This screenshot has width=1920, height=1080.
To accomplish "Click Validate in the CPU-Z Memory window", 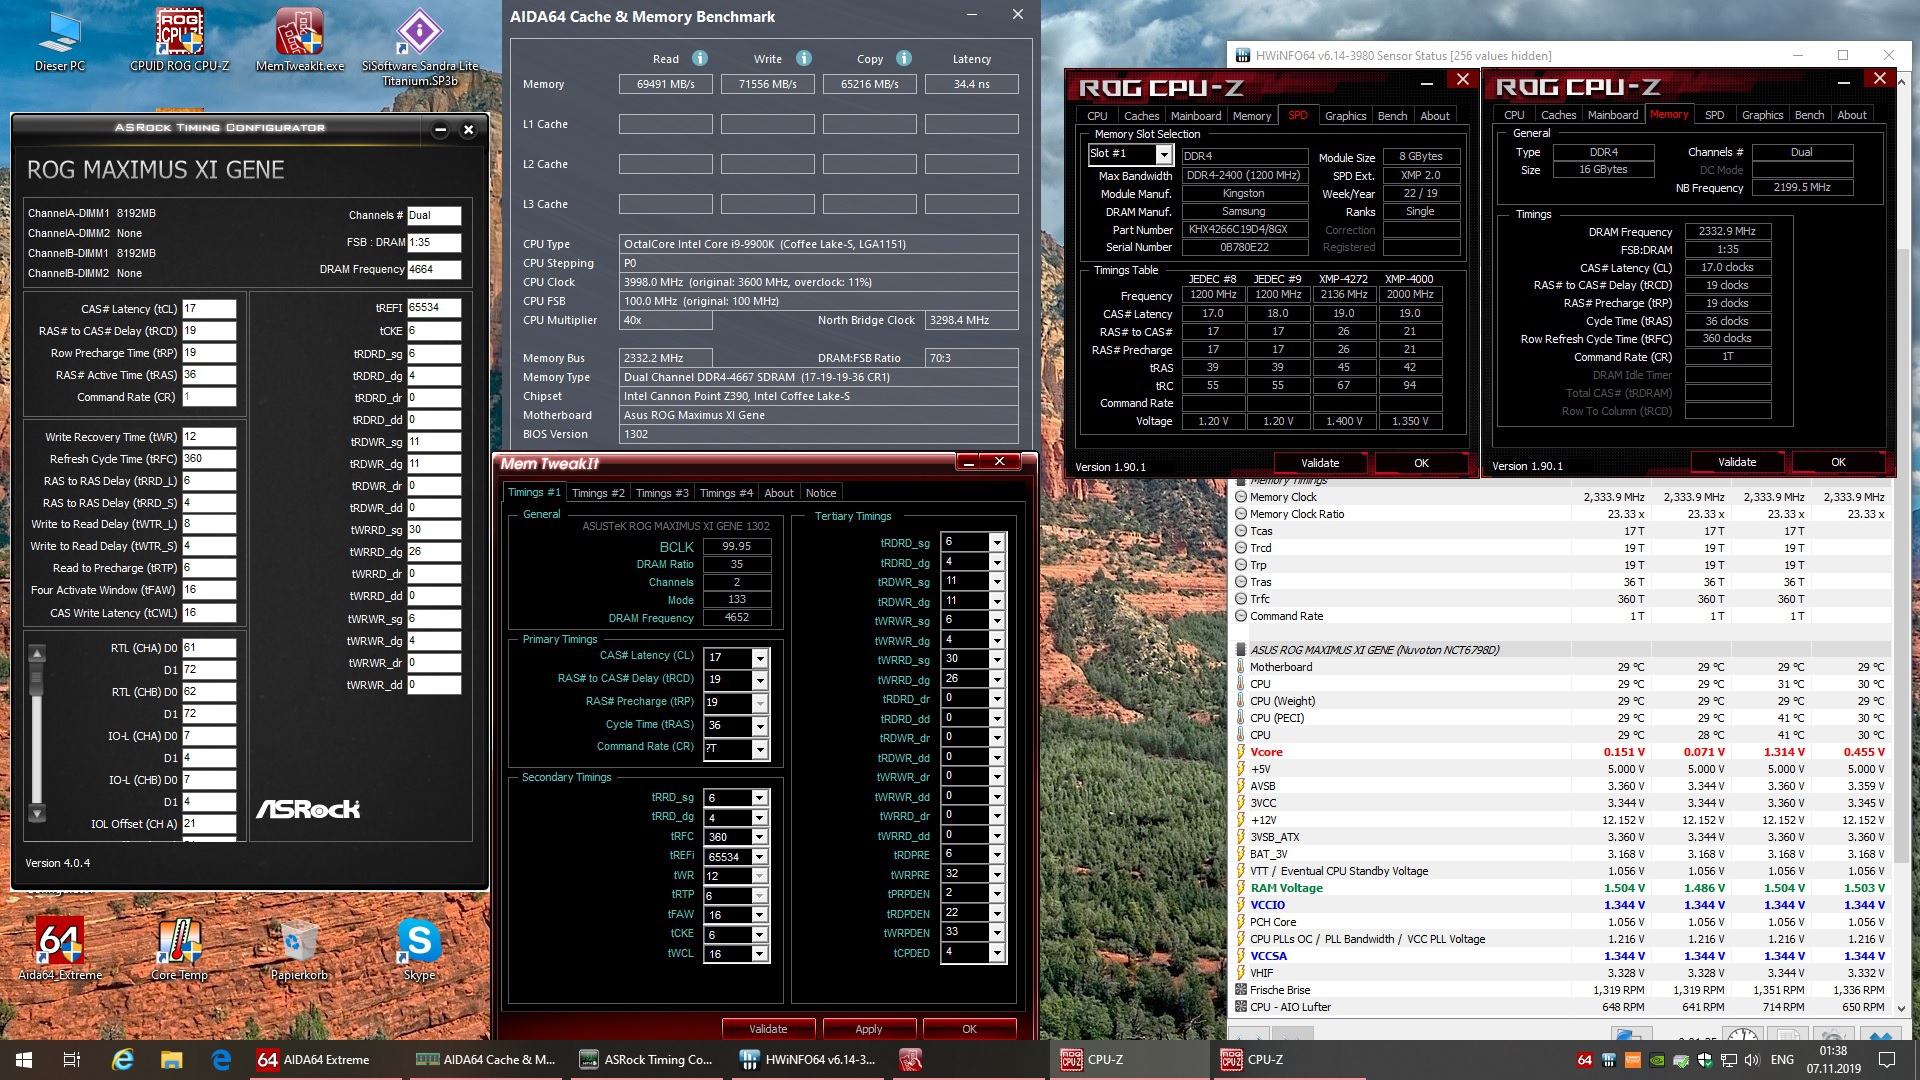I will pos(1736,462).
